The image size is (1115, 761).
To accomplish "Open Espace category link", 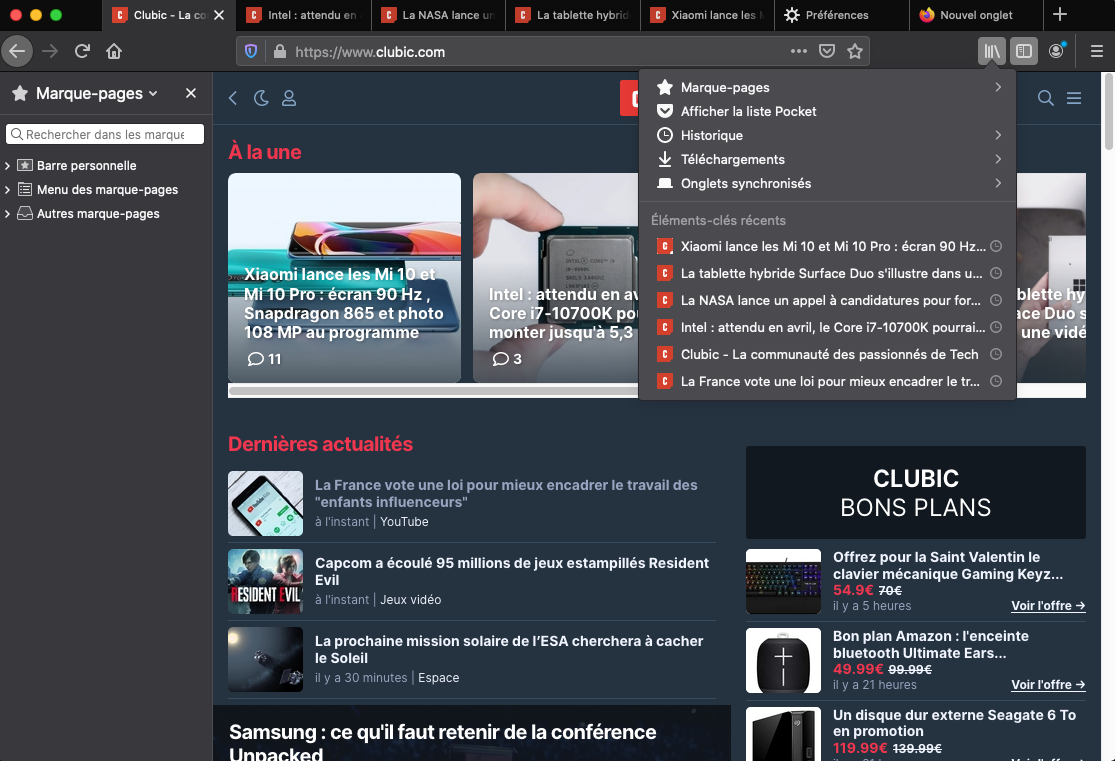I will pyautogui.click(x=439, y=678).
